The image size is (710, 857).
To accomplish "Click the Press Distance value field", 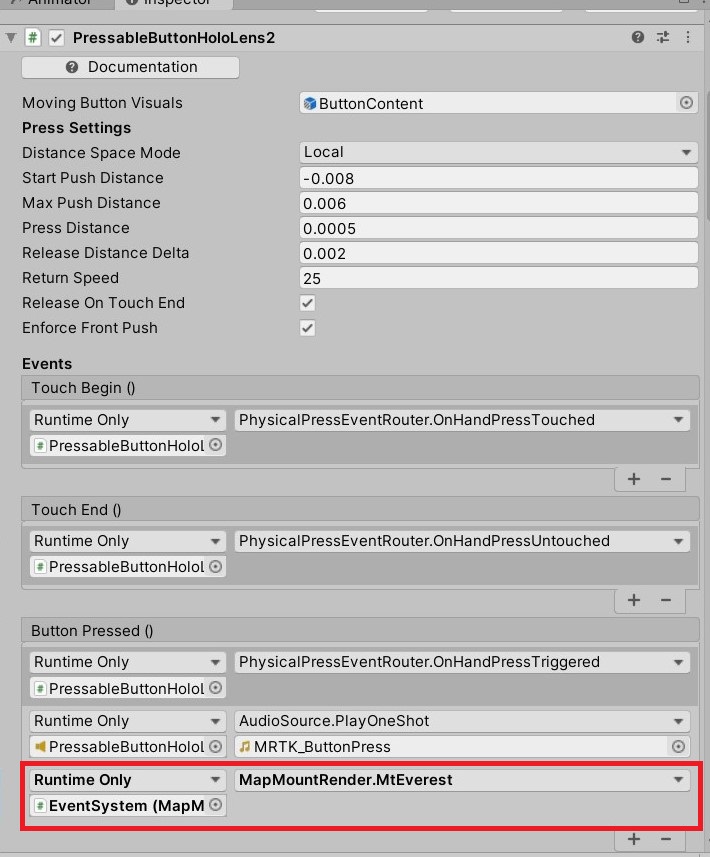I will click(x=498, y=228).
